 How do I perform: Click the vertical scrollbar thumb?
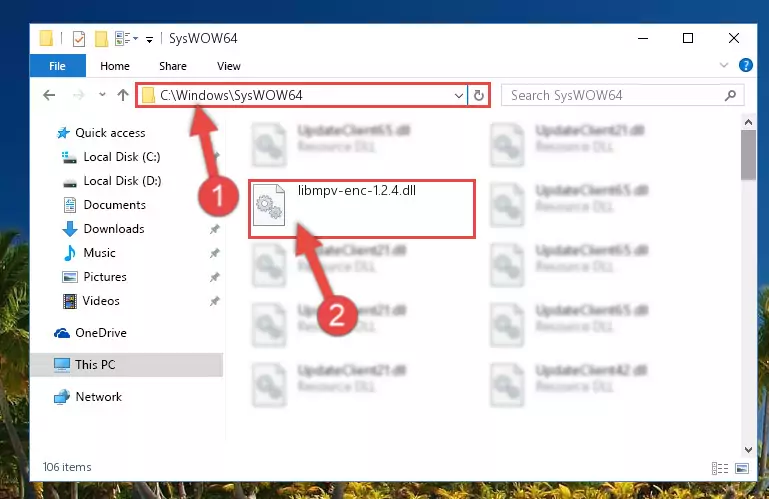tap(748, 155)
